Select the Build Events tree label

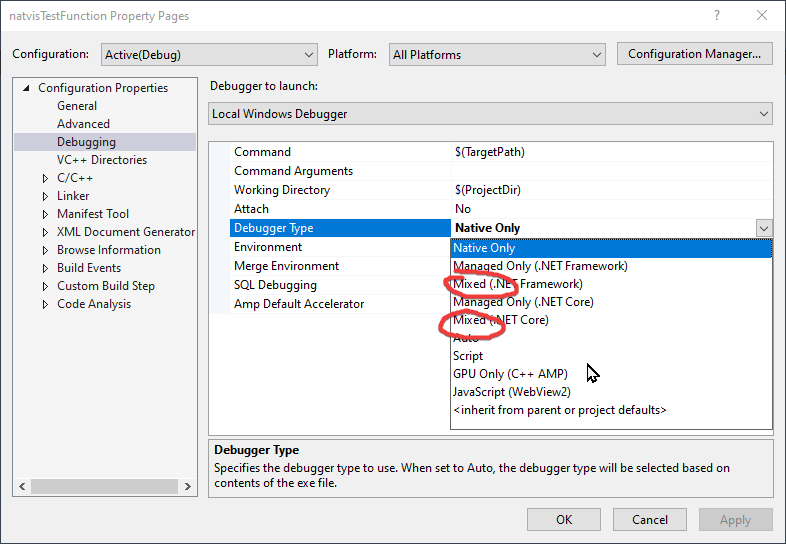click(89, 268)
